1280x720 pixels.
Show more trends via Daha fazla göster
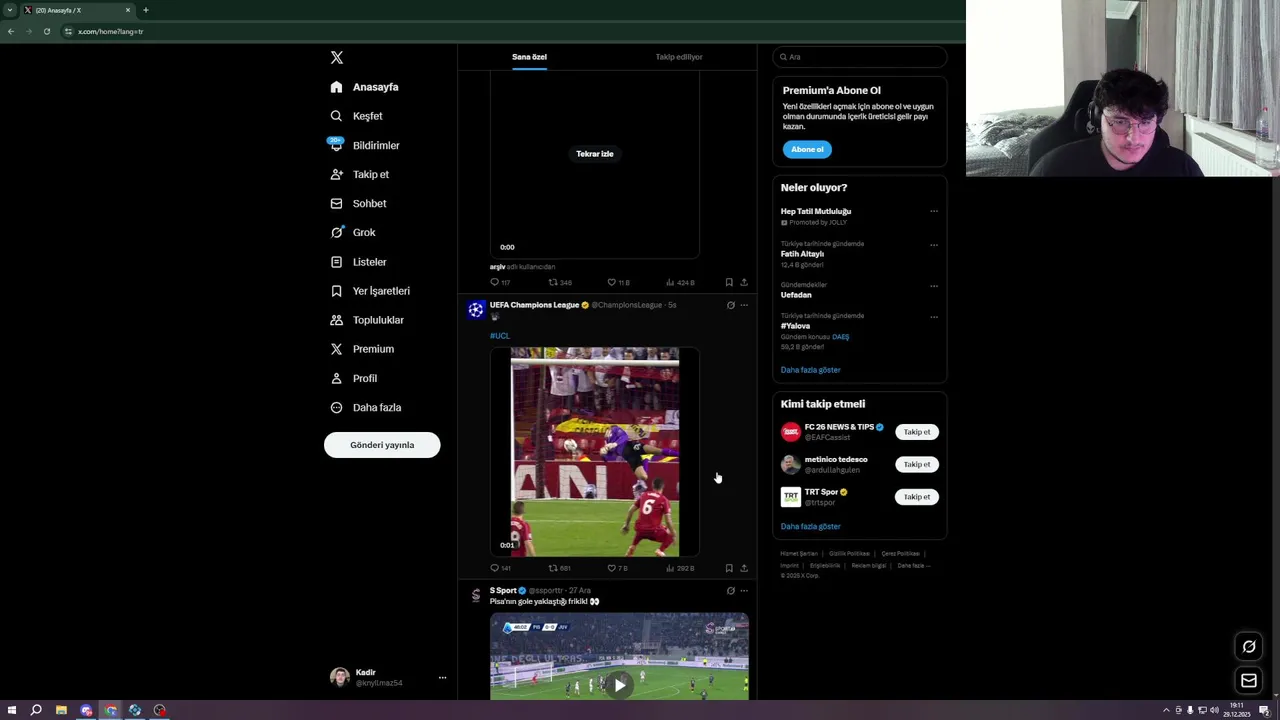tap(811, 370)
